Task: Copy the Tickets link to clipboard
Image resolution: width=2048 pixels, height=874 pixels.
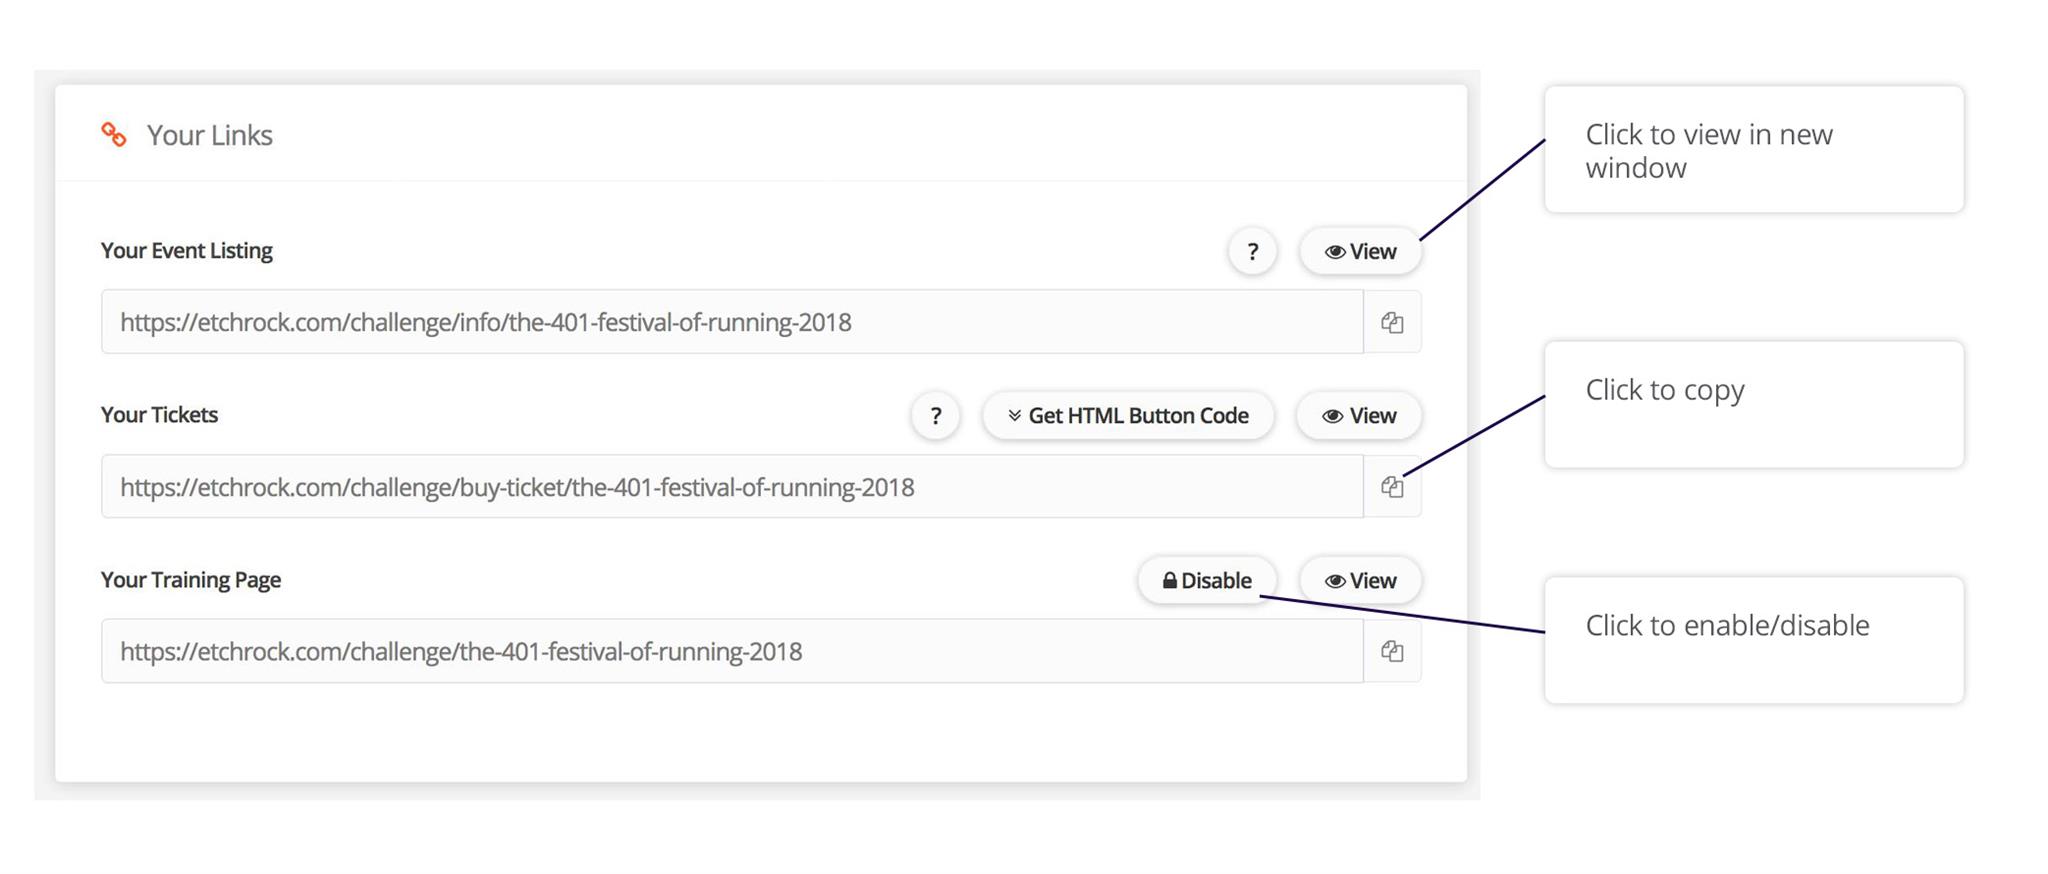Action: pyautogui.click(x=1392, y=487)
